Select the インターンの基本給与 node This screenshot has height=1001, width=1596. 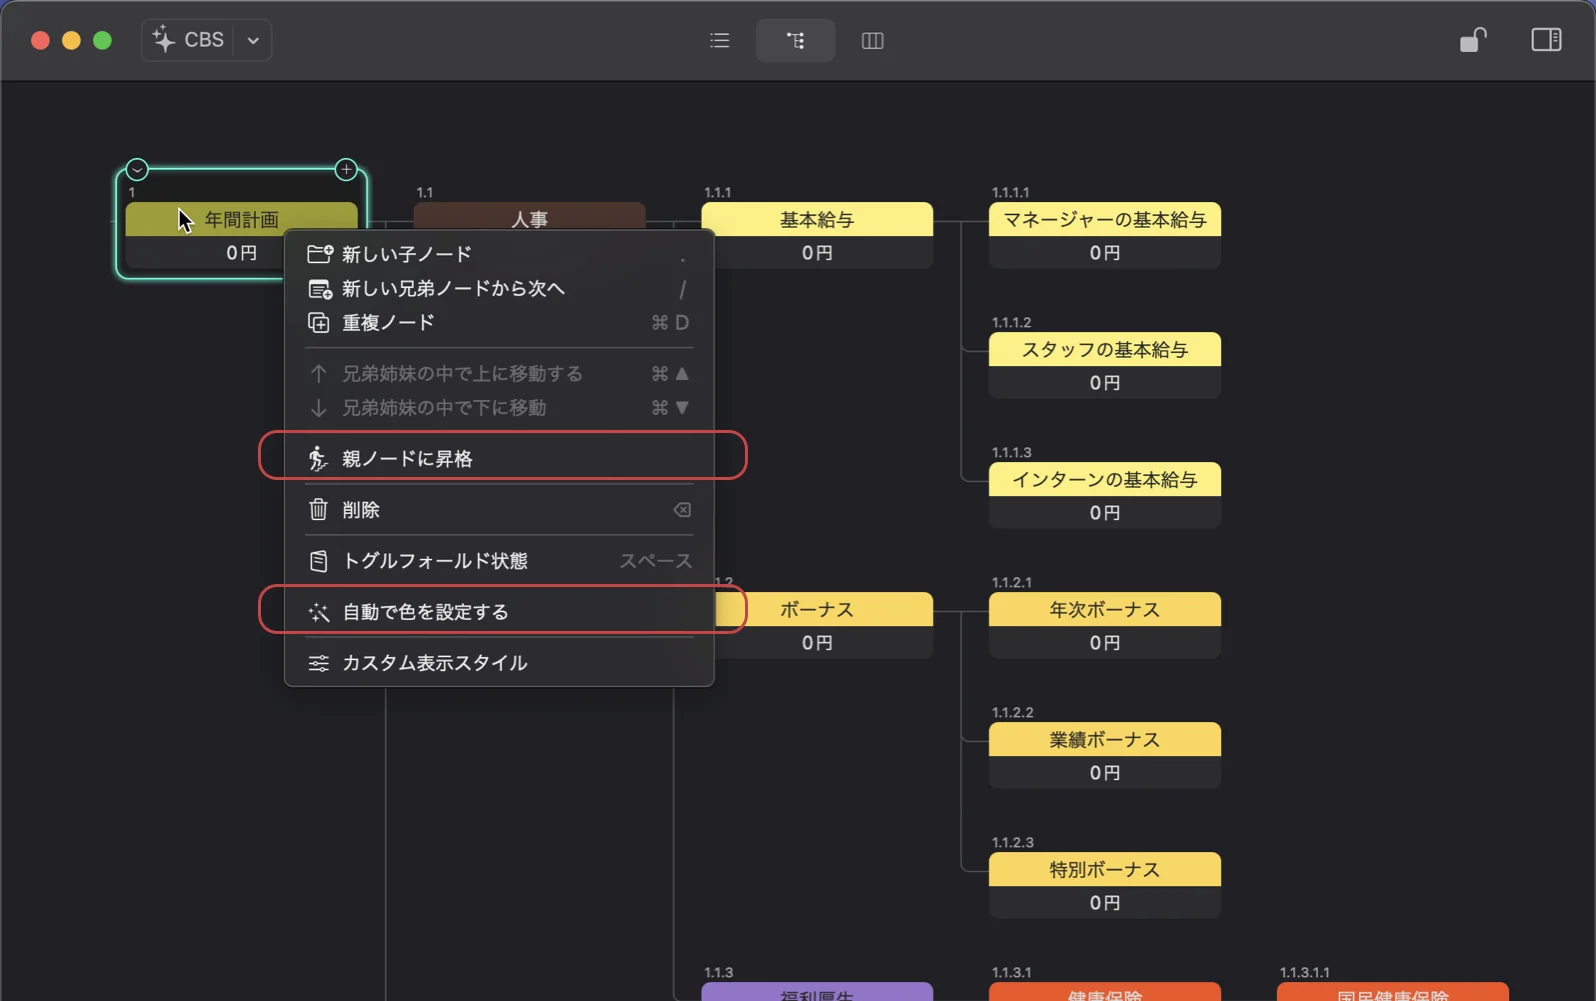1105,479
